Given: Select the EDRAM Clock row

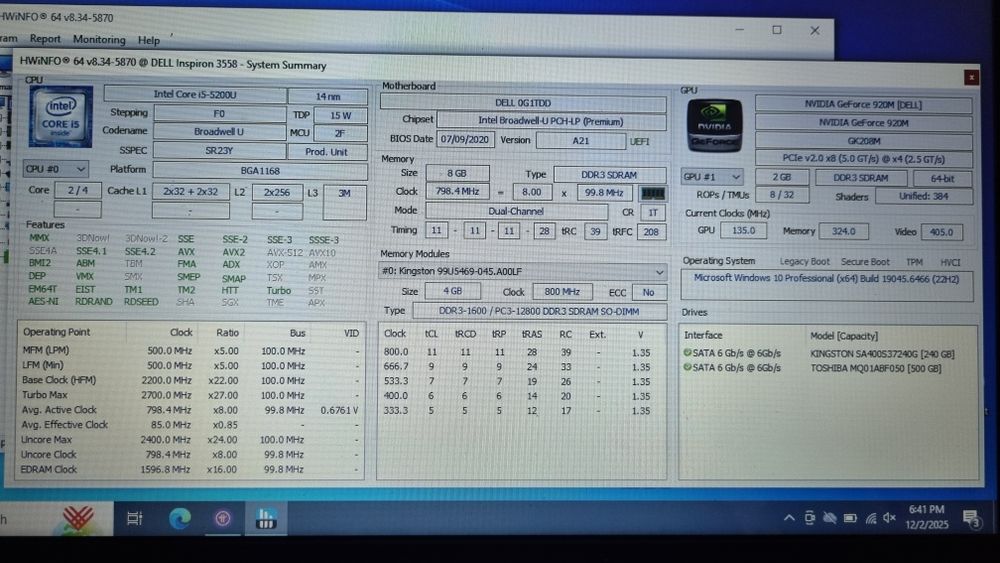Looking at the screenshot, I should pyautogui.click(x=190, y=469).
